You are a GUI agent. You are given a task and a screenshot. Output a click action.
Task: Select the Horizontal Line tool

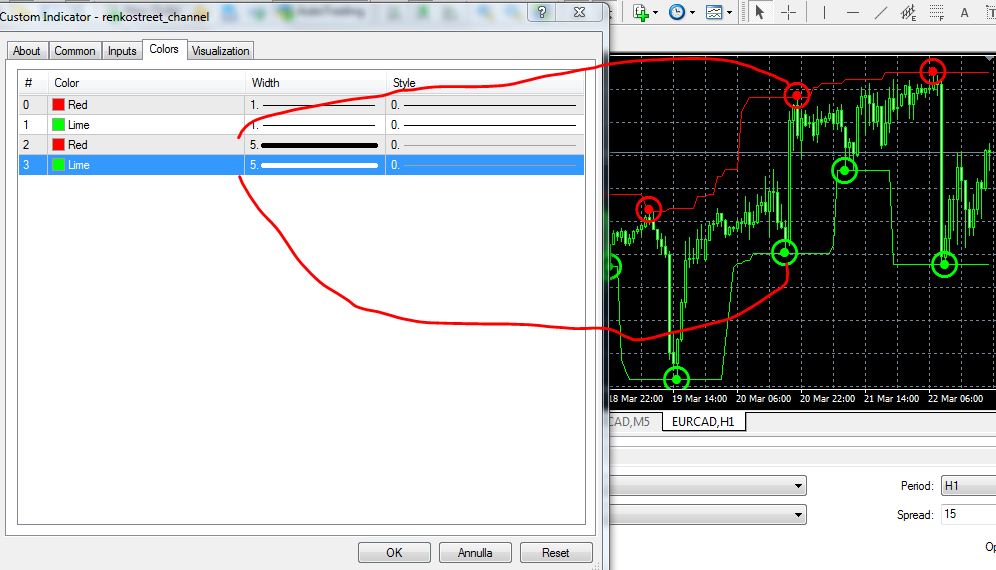852,12
